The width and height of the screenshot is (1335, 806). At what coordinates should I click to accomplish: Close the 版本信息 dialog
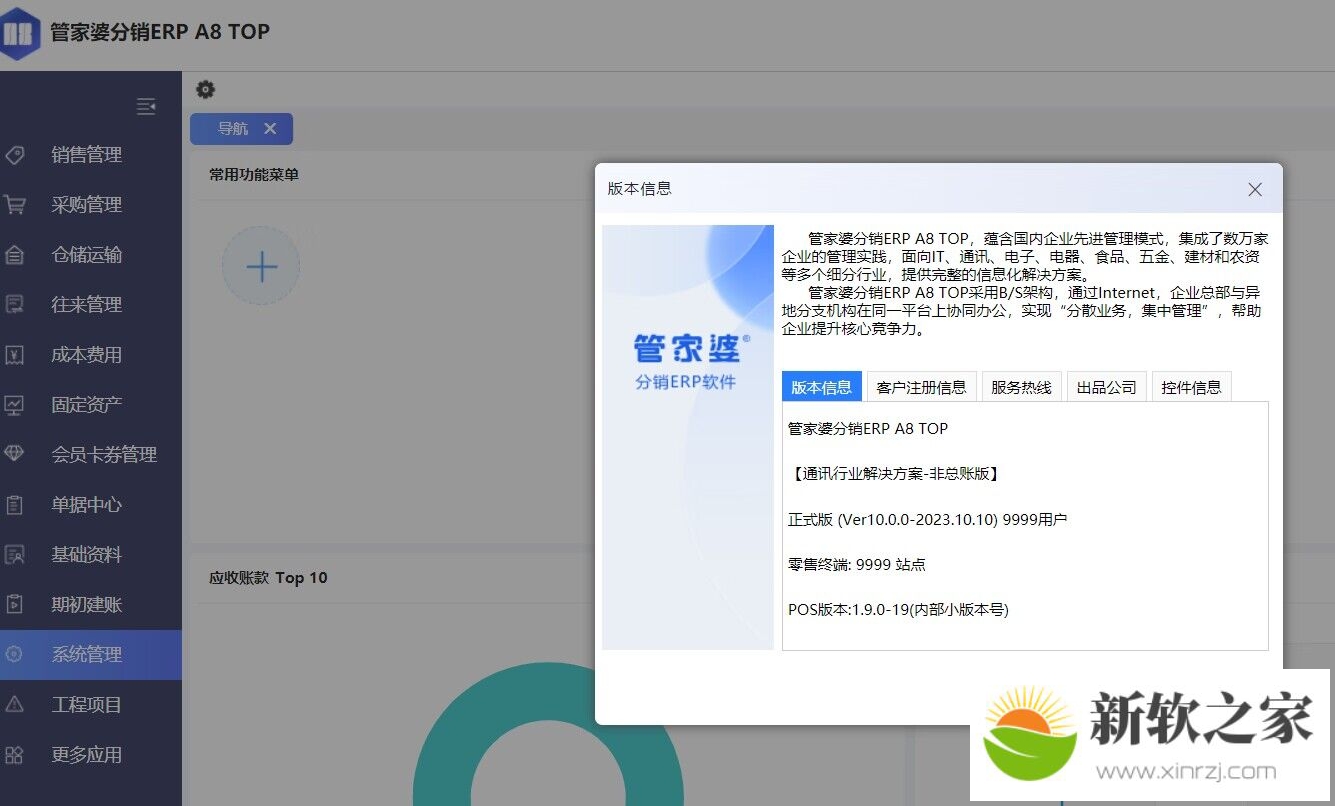(x=1255, y=189)
